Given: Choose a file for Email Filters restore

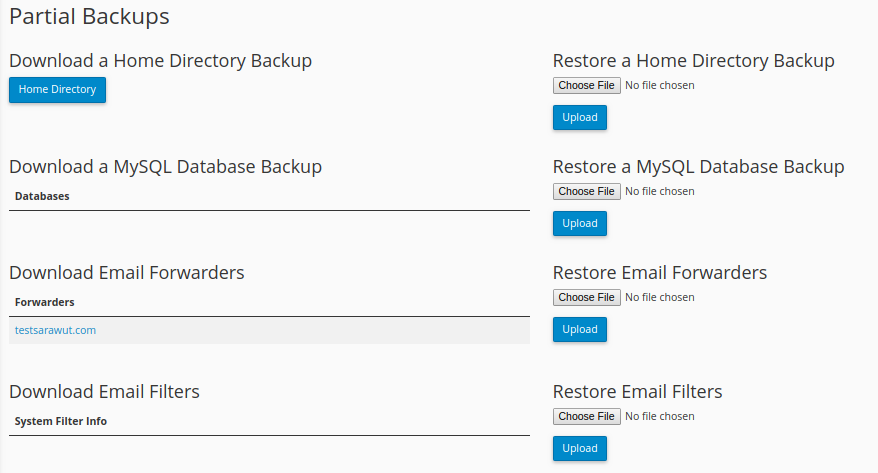Looking at the screenshot, I should point(586,417).
